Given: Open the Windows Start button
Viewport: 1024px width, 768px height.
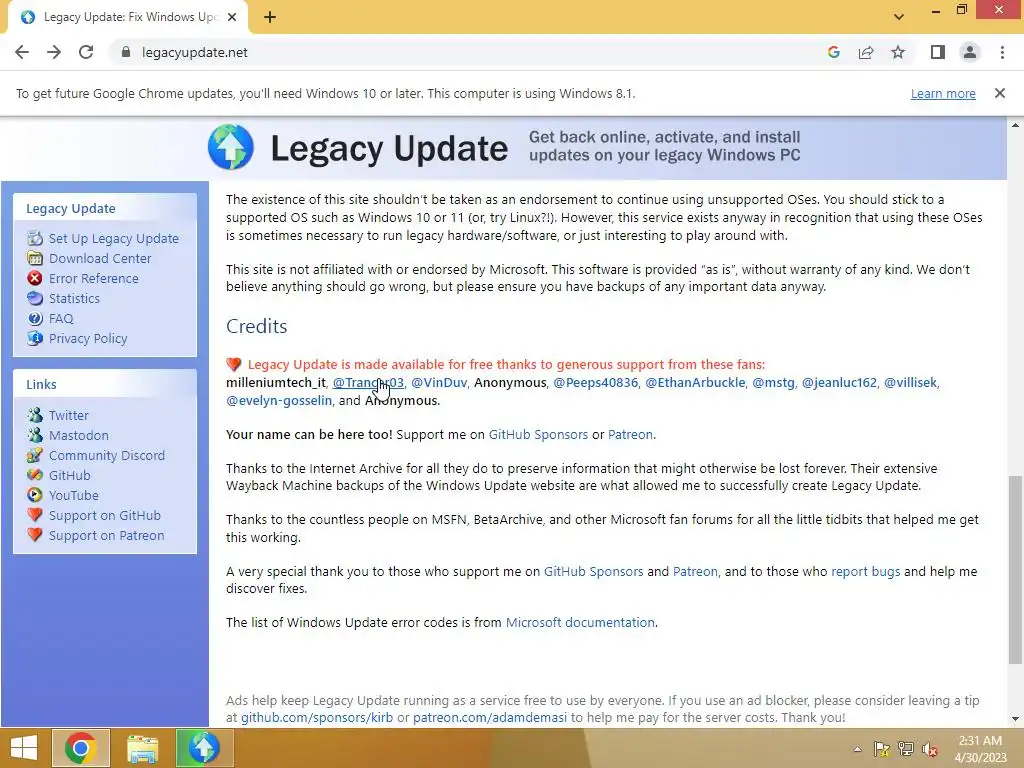Looking at the screenshot, I should click(x=24, y=748).
